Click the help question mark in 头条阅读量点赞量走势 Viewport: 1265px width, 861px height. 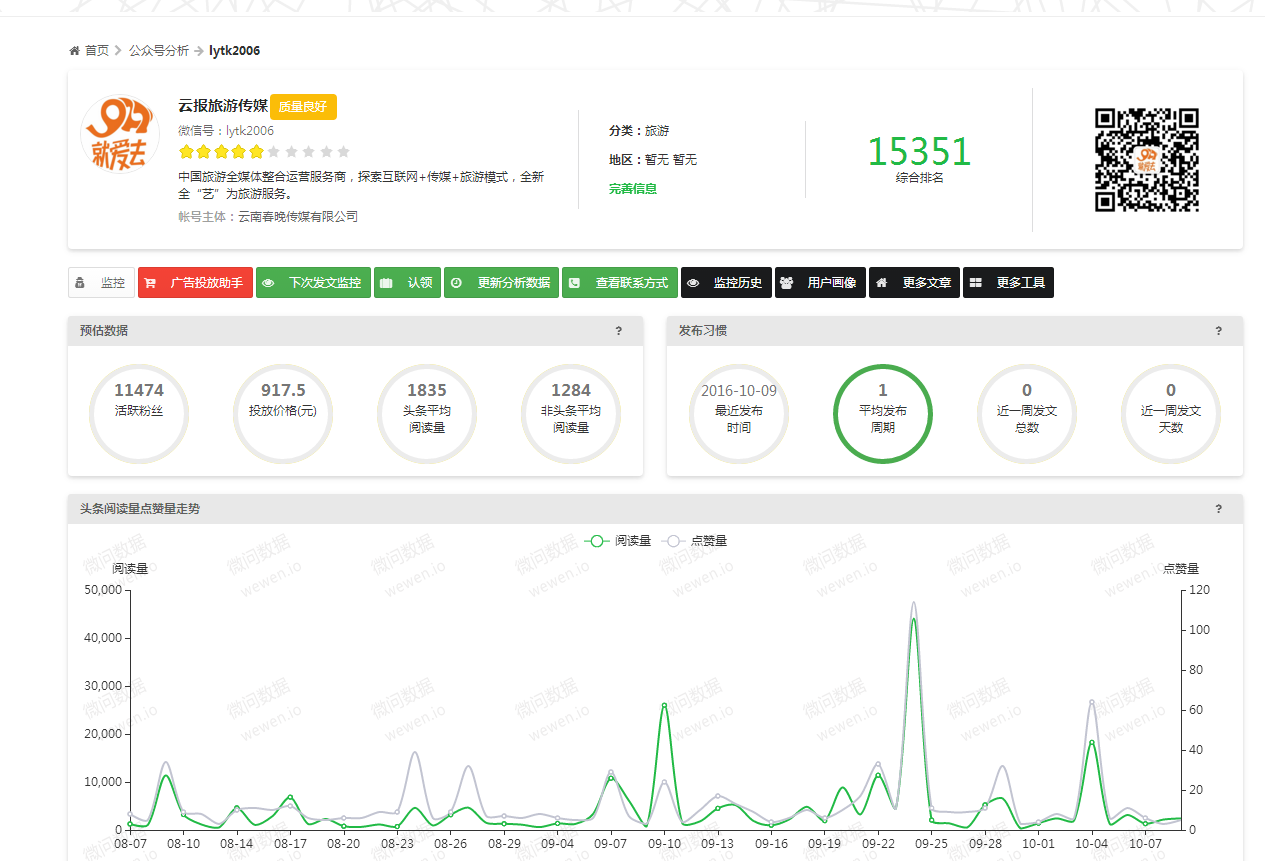point(1218,509)
